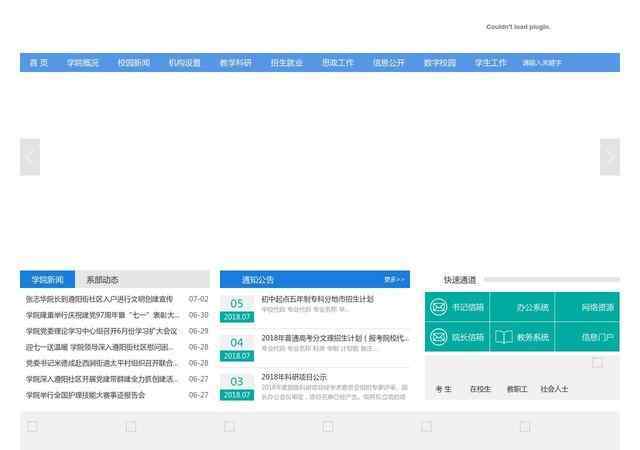Open notice 初中起点五年制专科 招生计划
Image resolution: width=640 pixels, height=450 pixels.
click(x=318, y=299)
